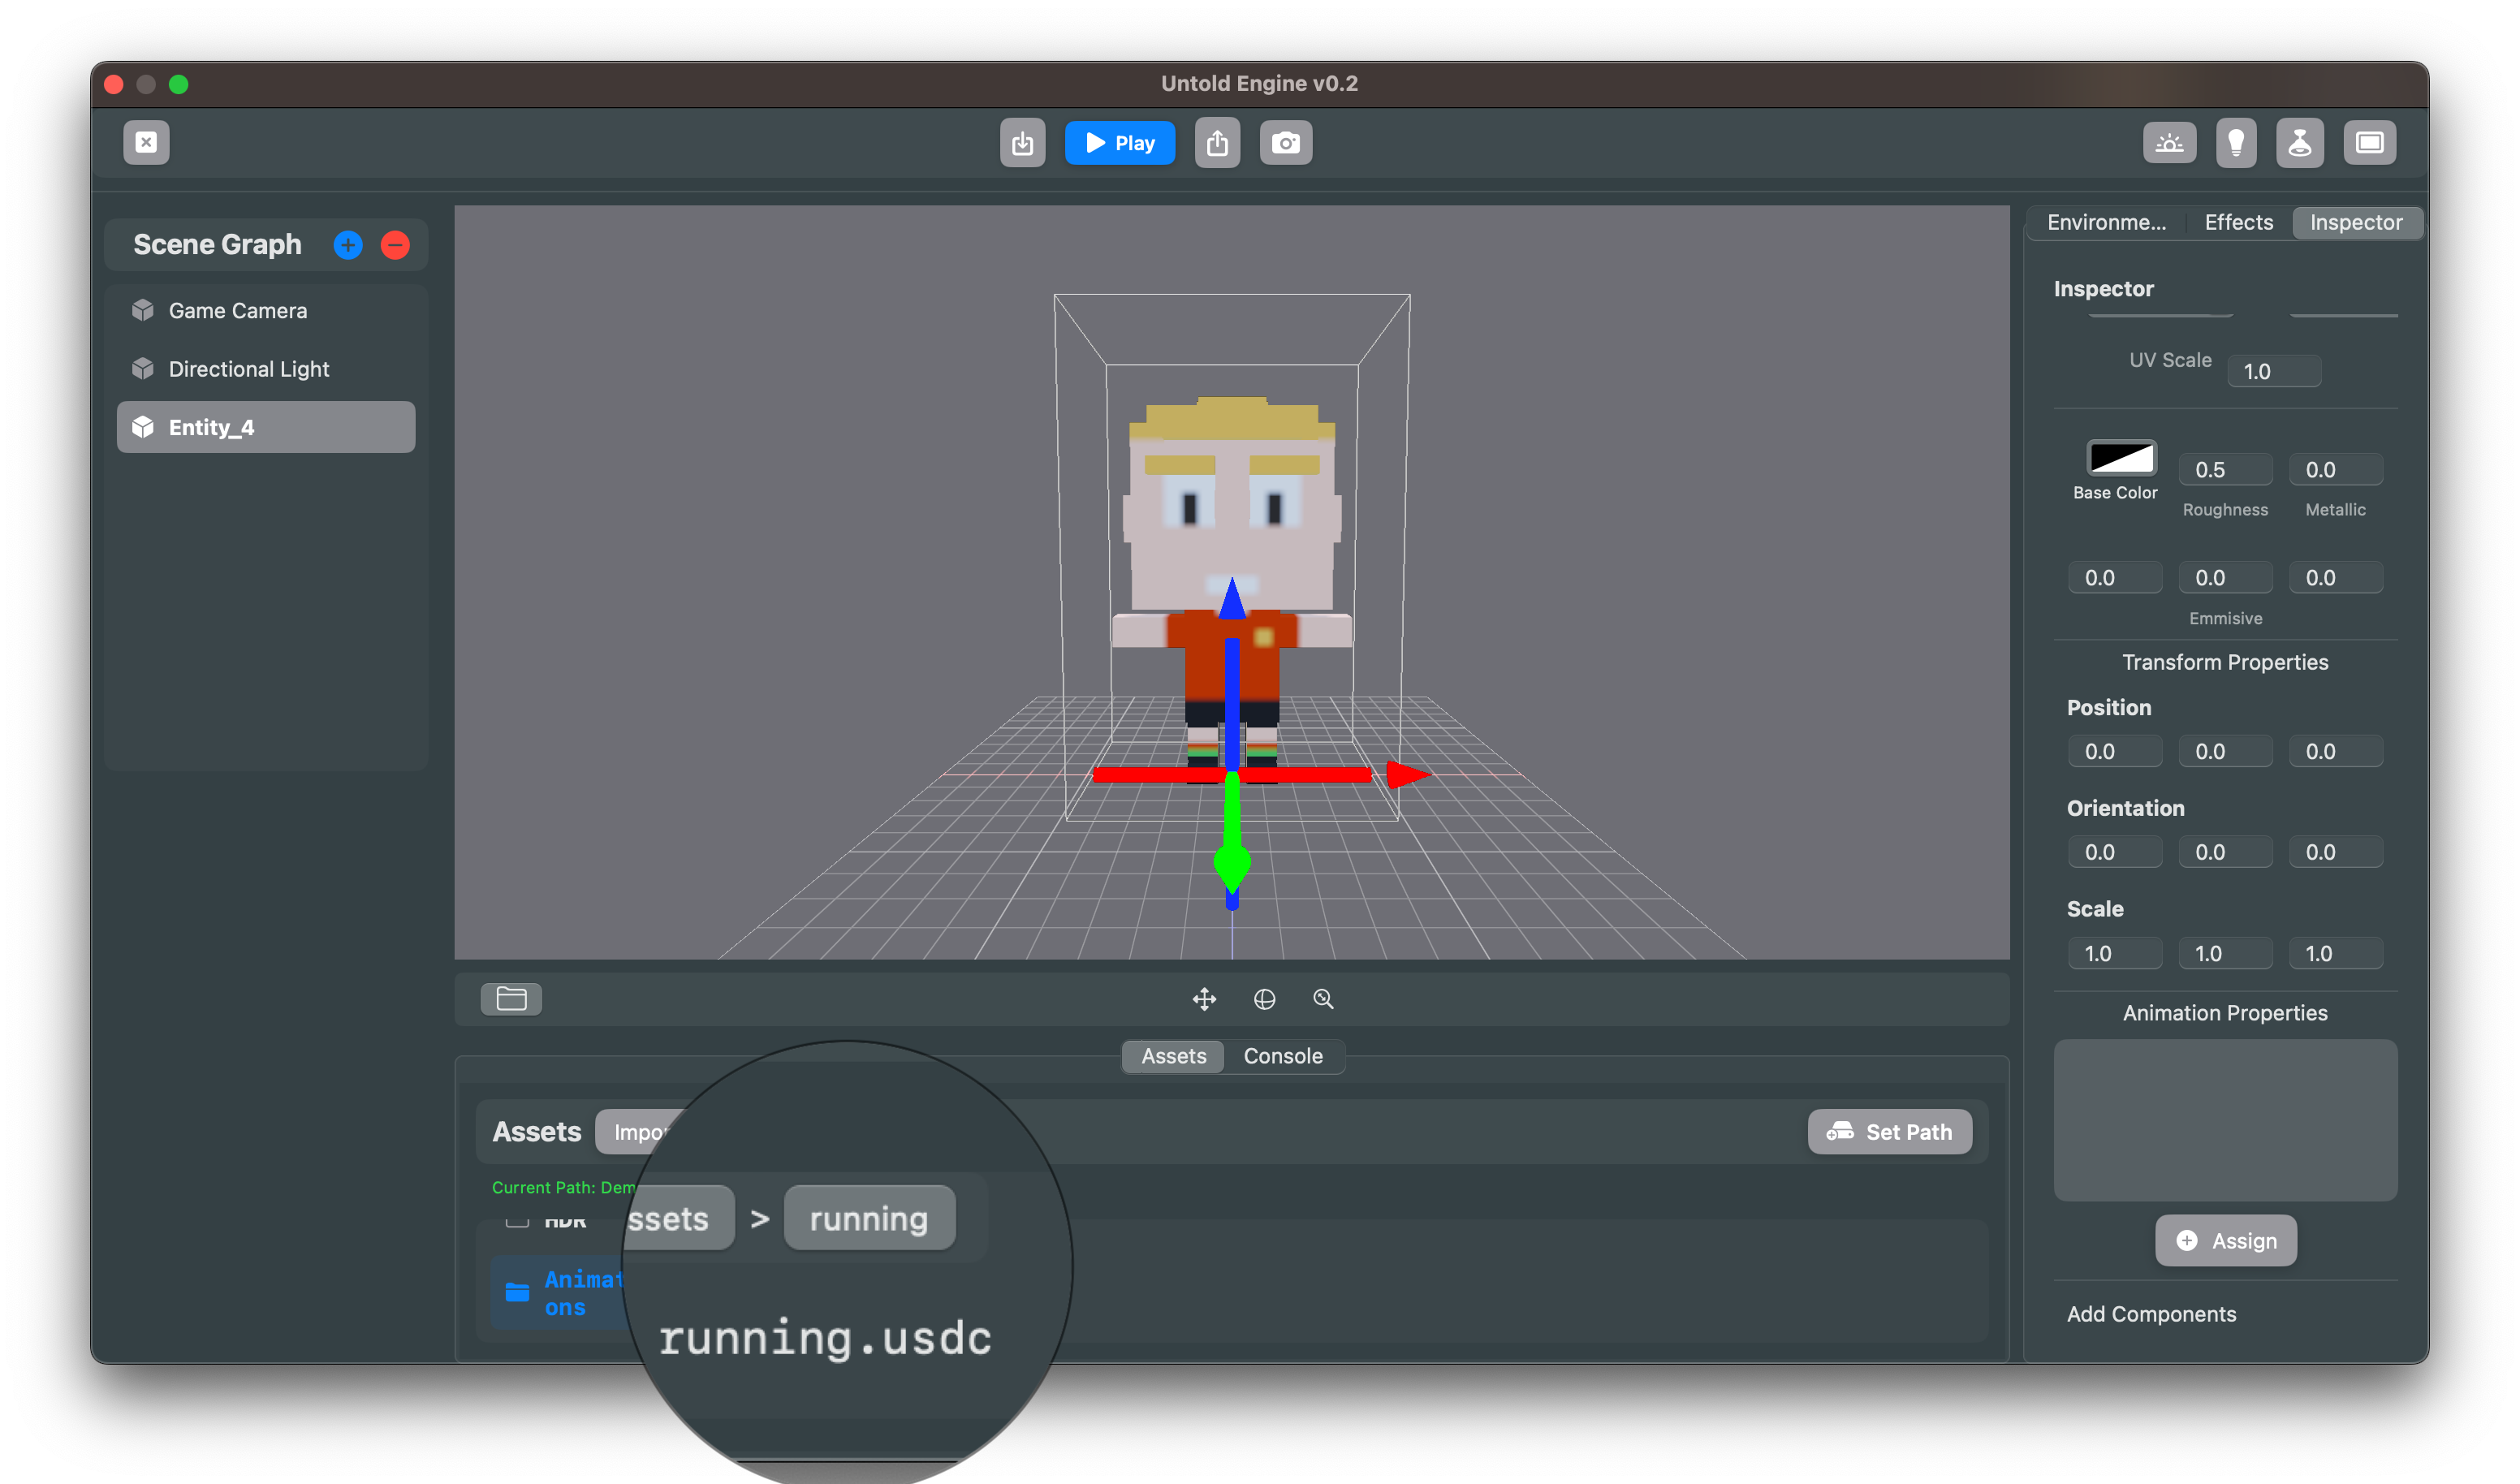
Task: Select the scale gizmo tool
Action: tap(1324, 998)
